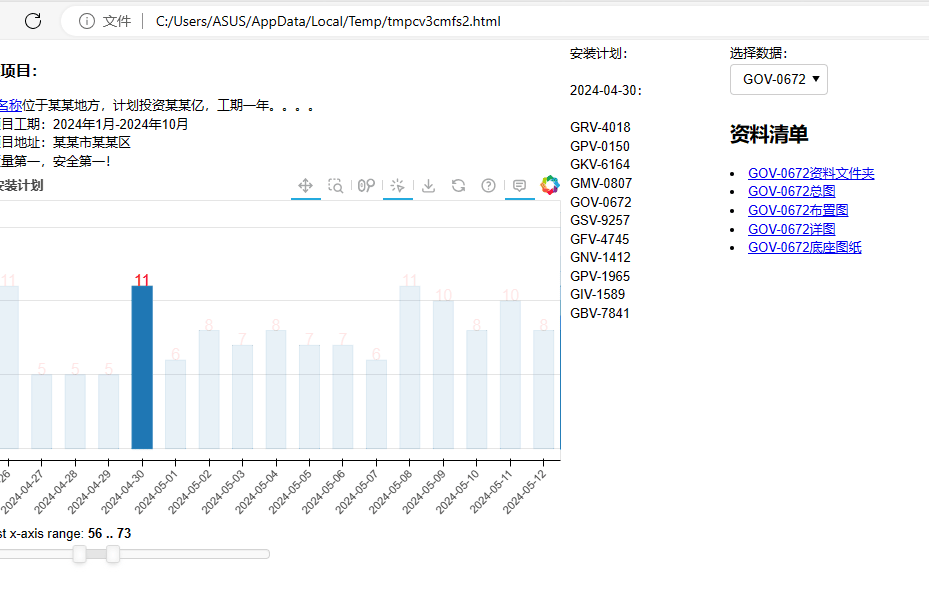Activate the Pan tool in chart toolbar
The width and height of the screenshot is (929, 602).
click(x=306, y=185)
